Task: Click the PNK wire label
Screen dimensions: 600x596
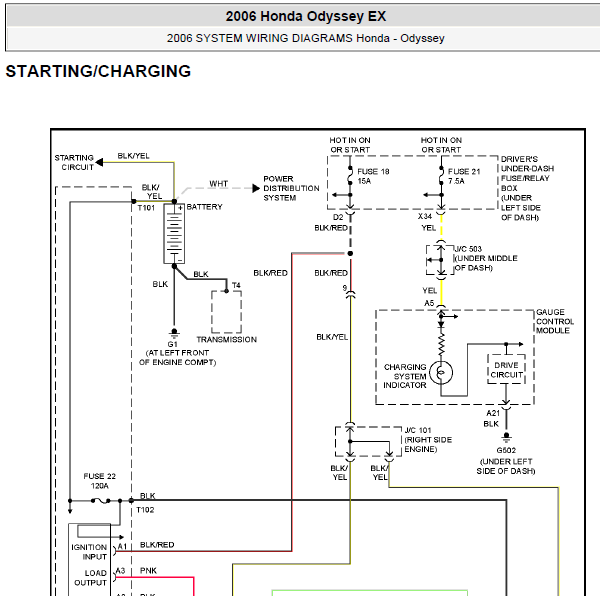Action: click(x=148, y=571)
